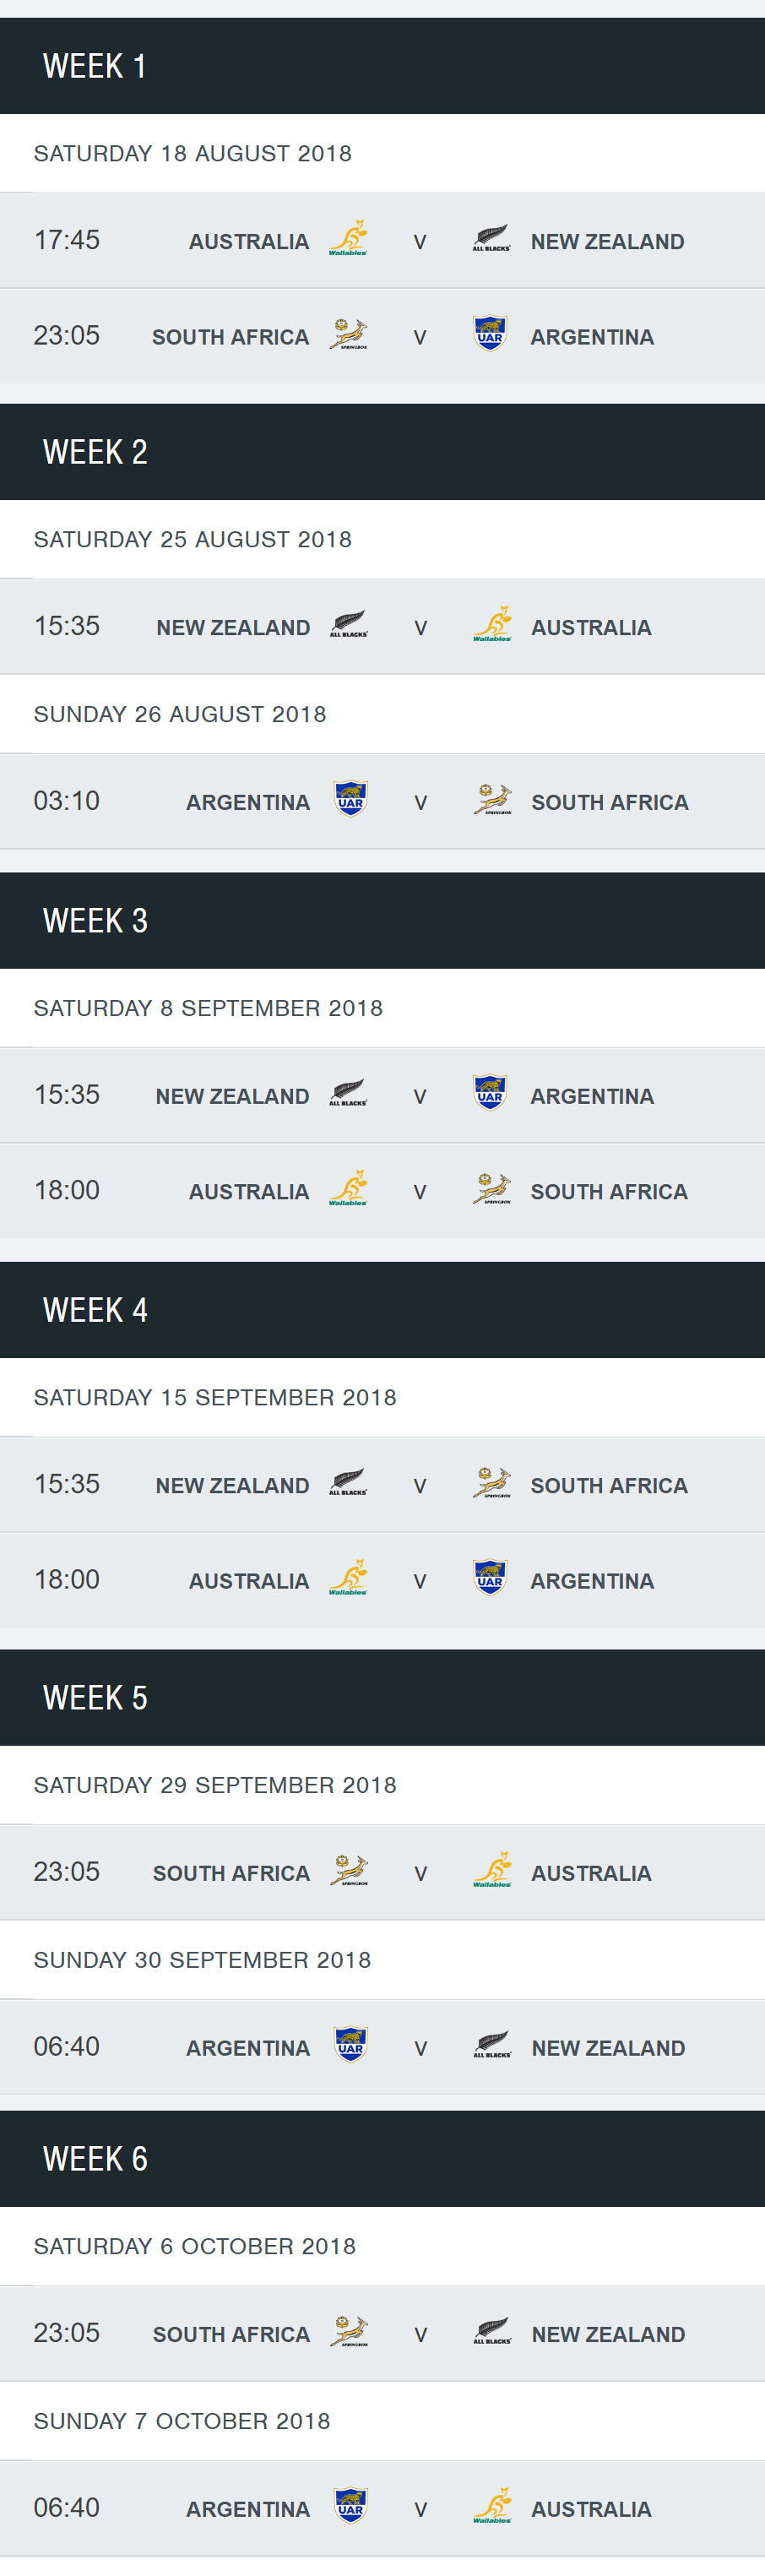The width and height of the screenshot is (765, 2576).
Task: Click South Africa in Week 4 15:35 match
Action: 609,1486
